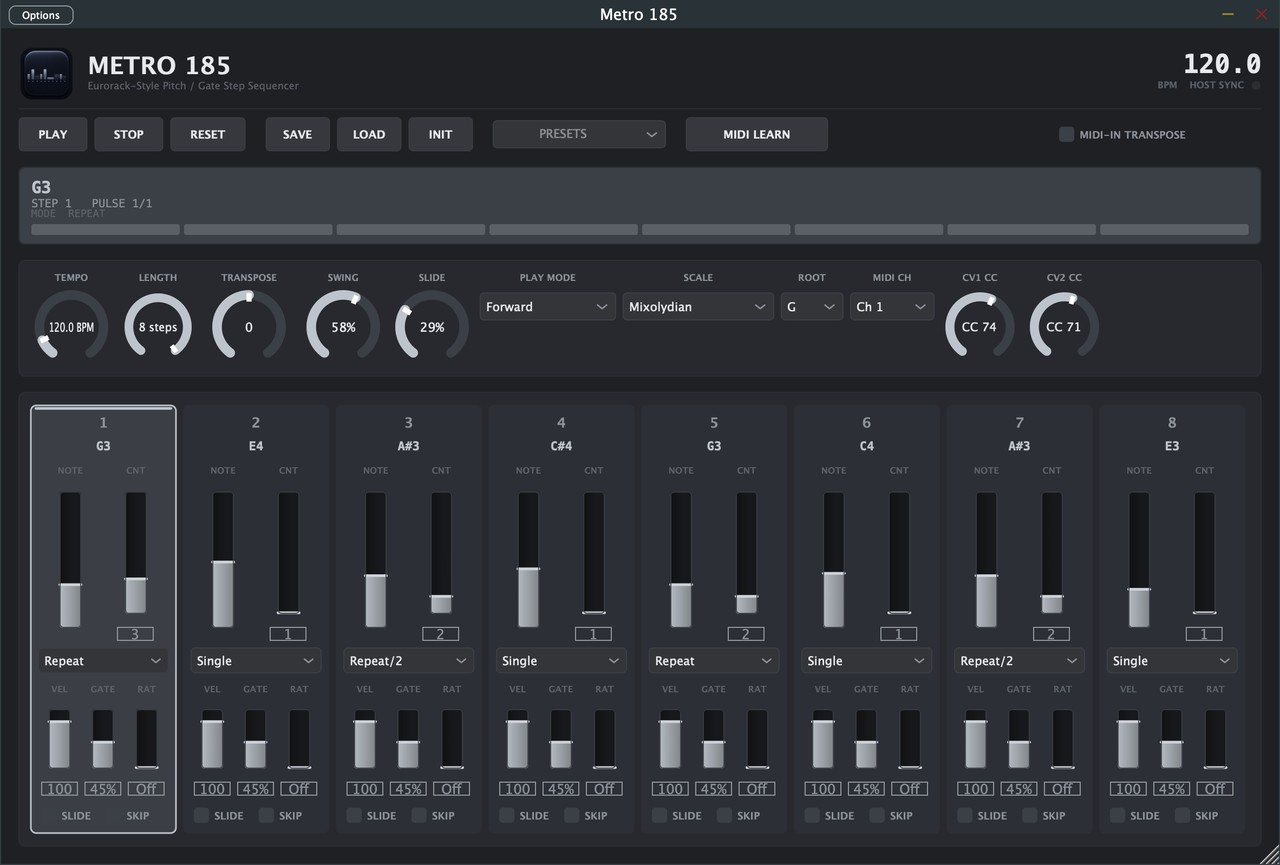The image size is (1280, 865).
Task: Open the Options menu
Action: coord(41,15)
